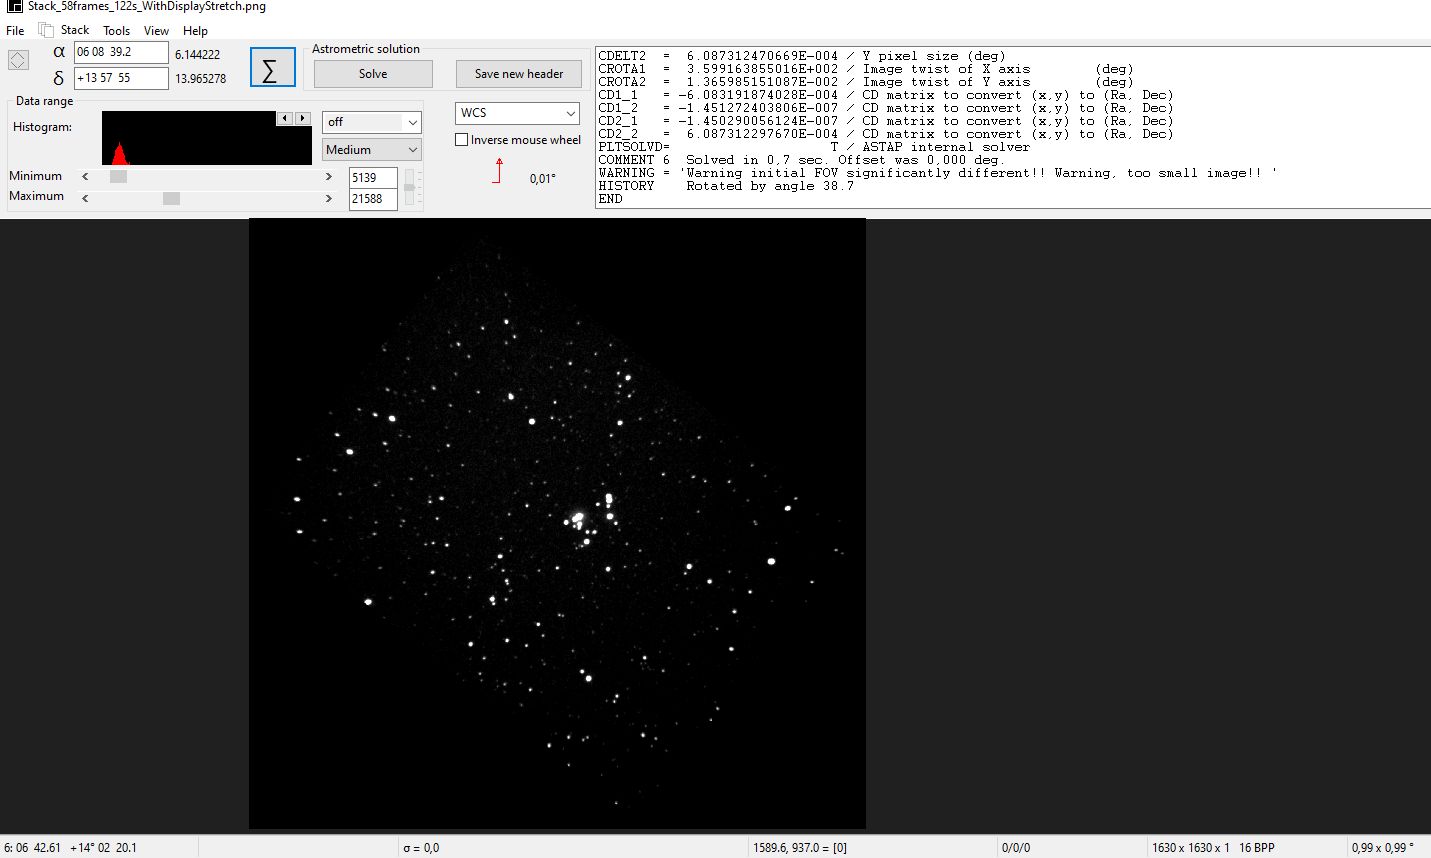Viewport: 1431px width, 858px height.
Task: Click the Maximum value field 21588
Action: tap(373, 199)
